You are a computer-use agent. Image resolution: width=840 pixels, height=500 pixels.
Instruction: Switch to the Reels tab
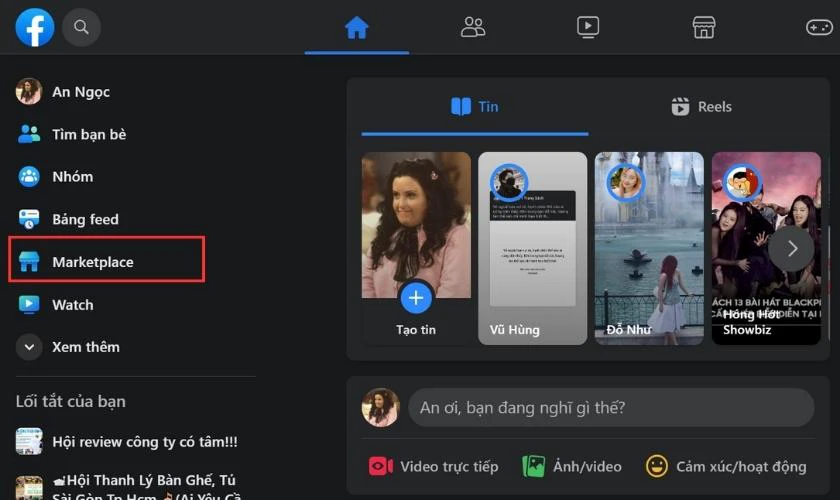coord(702,107)
